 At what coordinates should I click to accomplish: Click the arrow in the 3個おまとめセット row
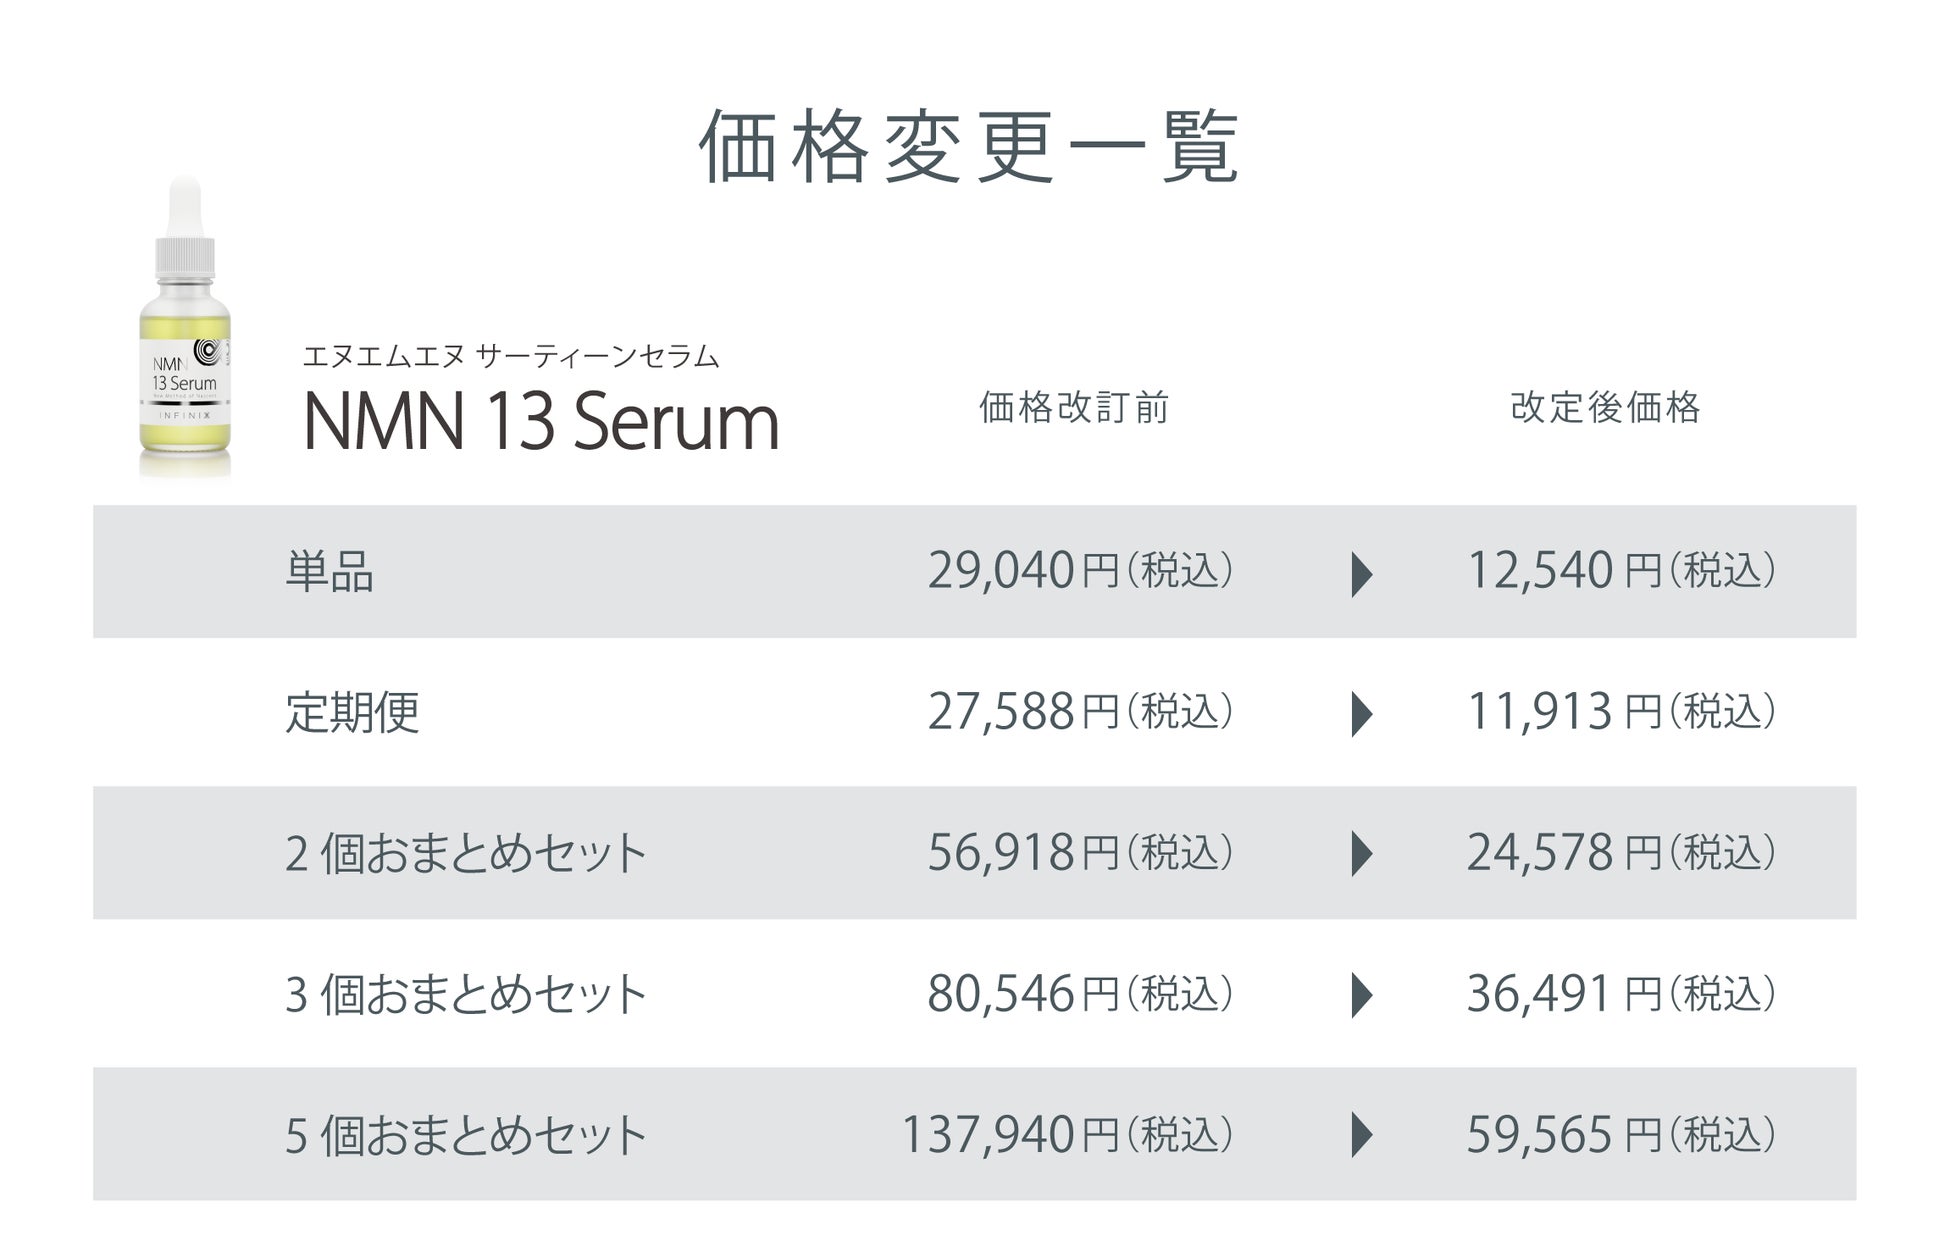coord(1360,995)
